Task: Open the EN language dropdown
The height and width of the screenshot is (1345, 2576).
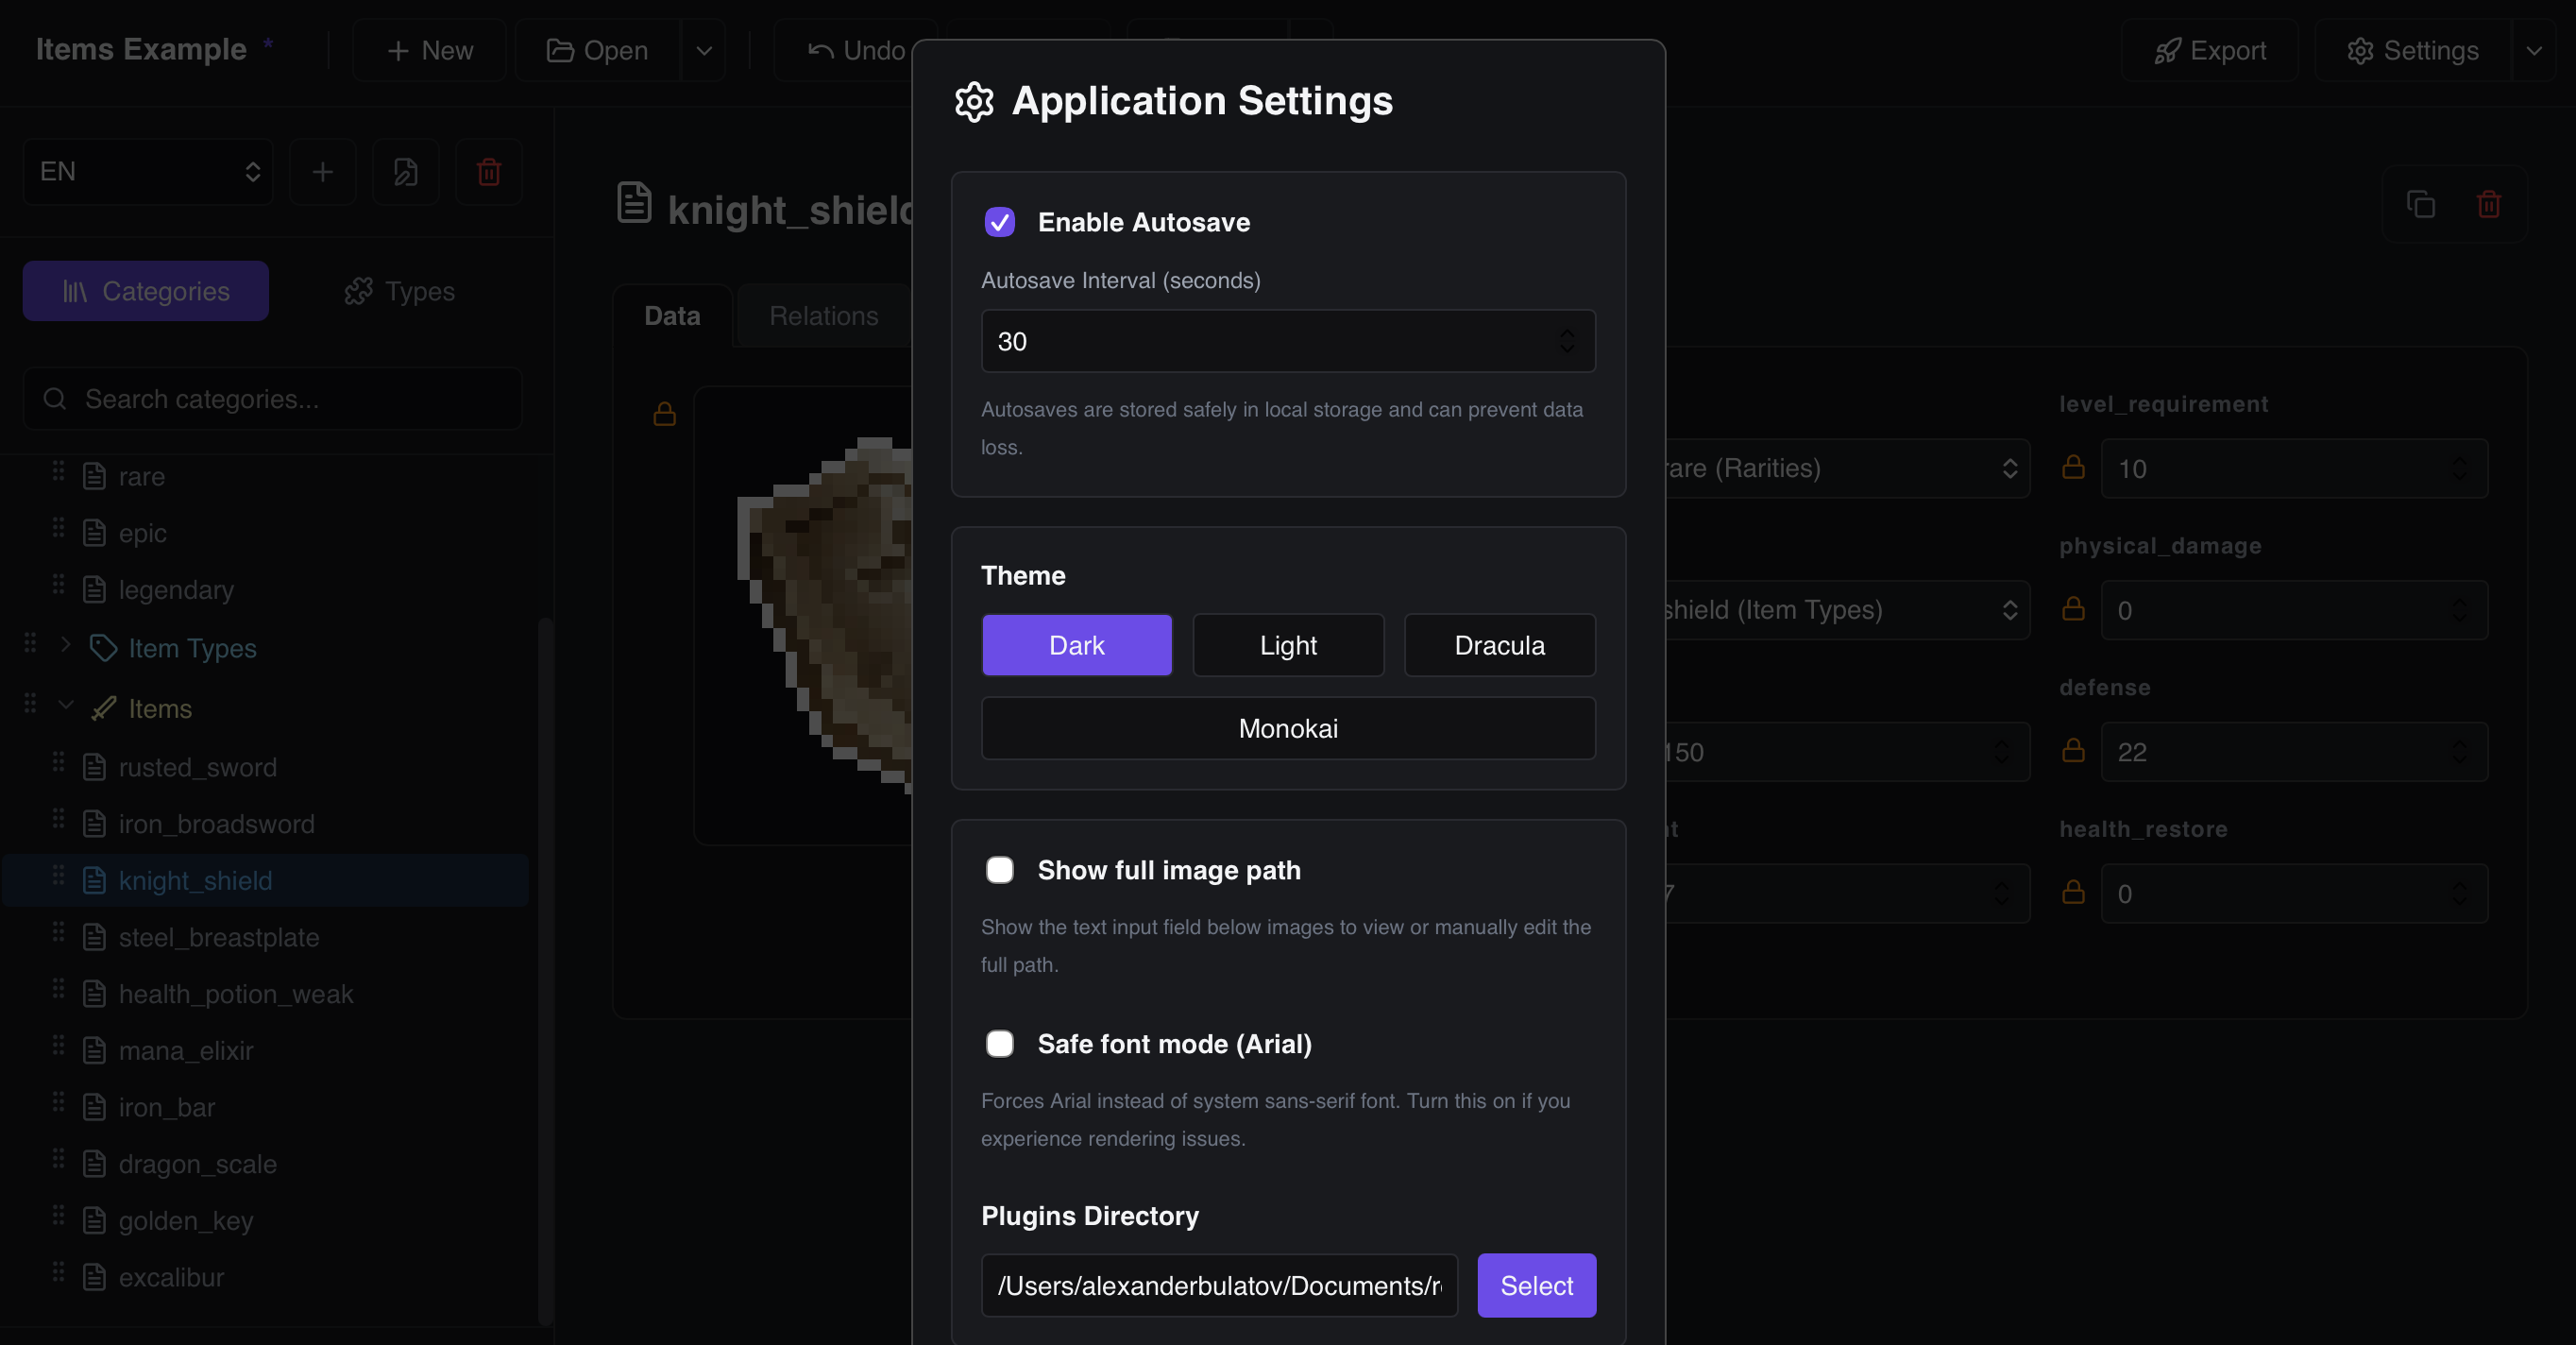Action: click(x=148, y=172)
